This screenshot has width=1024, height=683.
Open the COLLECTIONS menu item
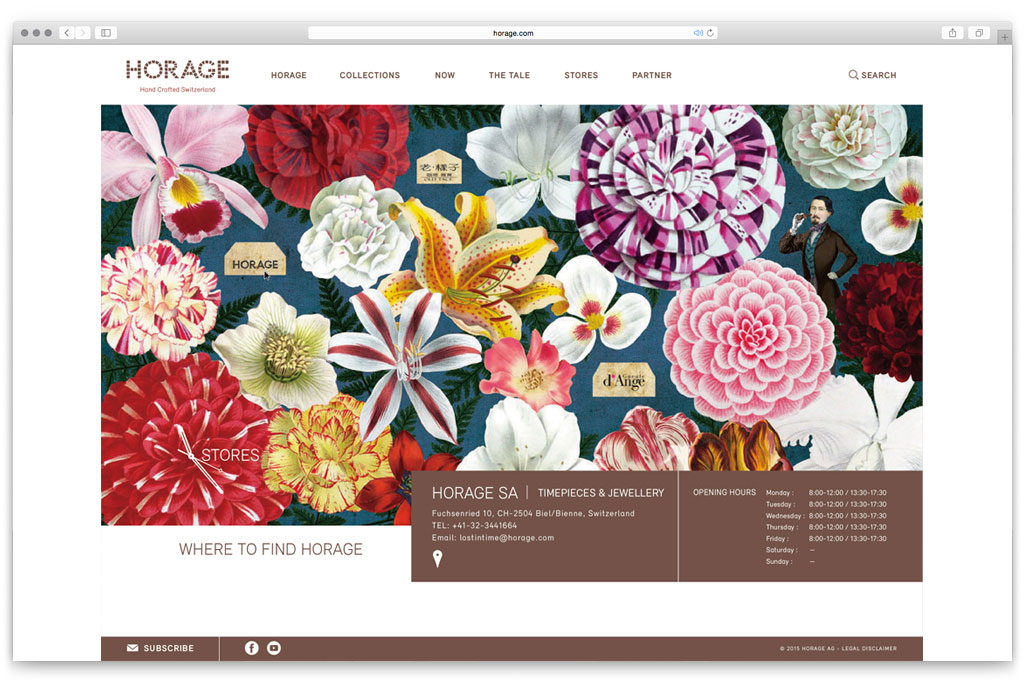[370, 75]
